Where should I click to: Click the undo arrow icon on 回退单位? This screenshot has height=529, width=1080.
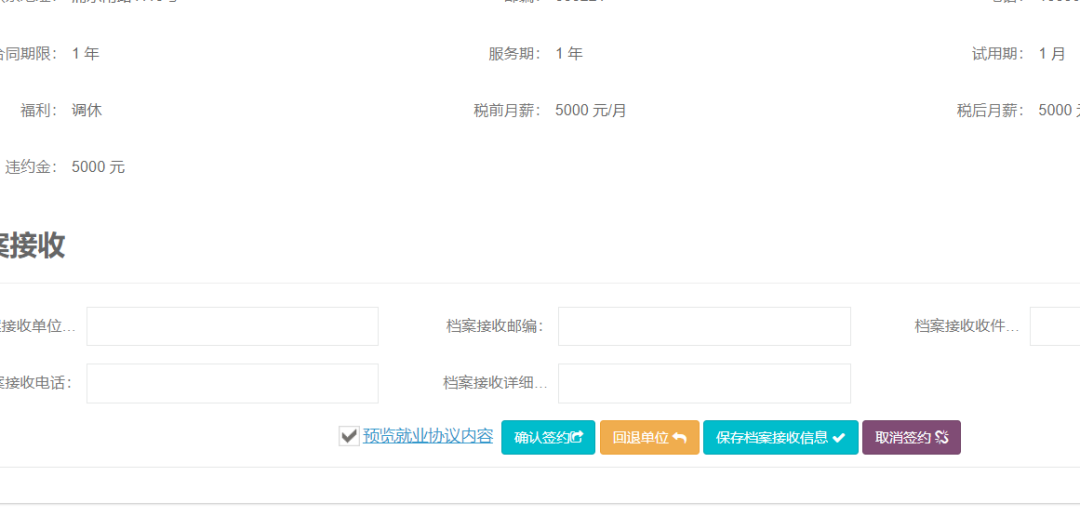(x=680, y=438)
